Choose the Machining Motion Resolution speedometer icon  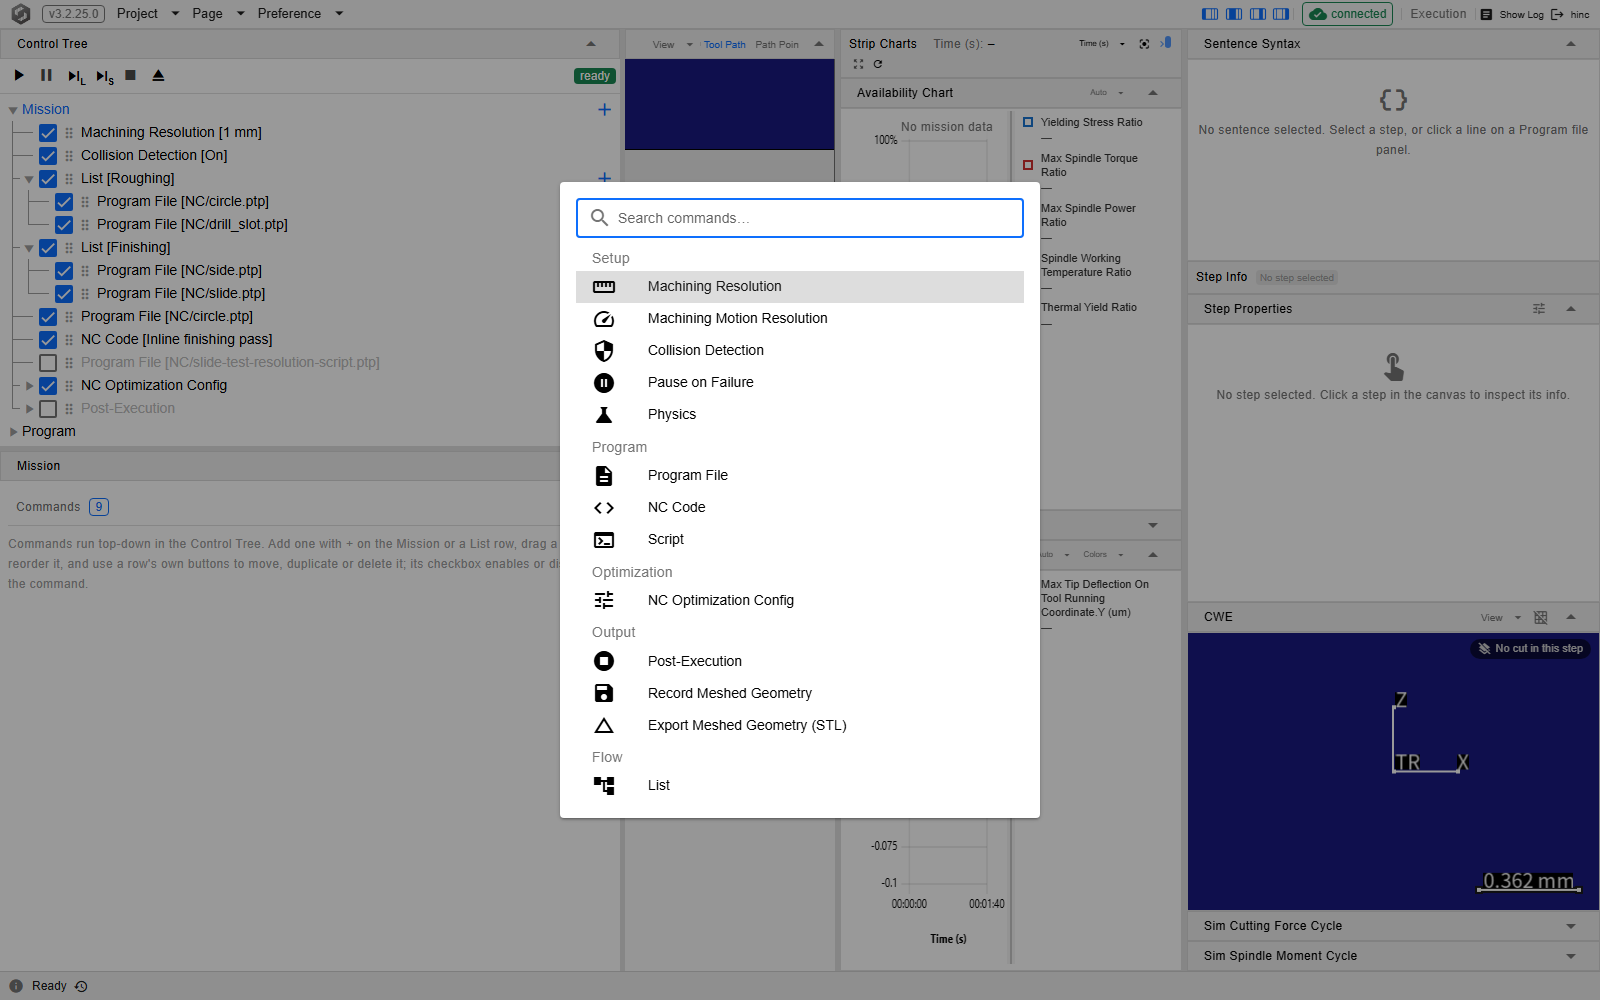(604, 319)
